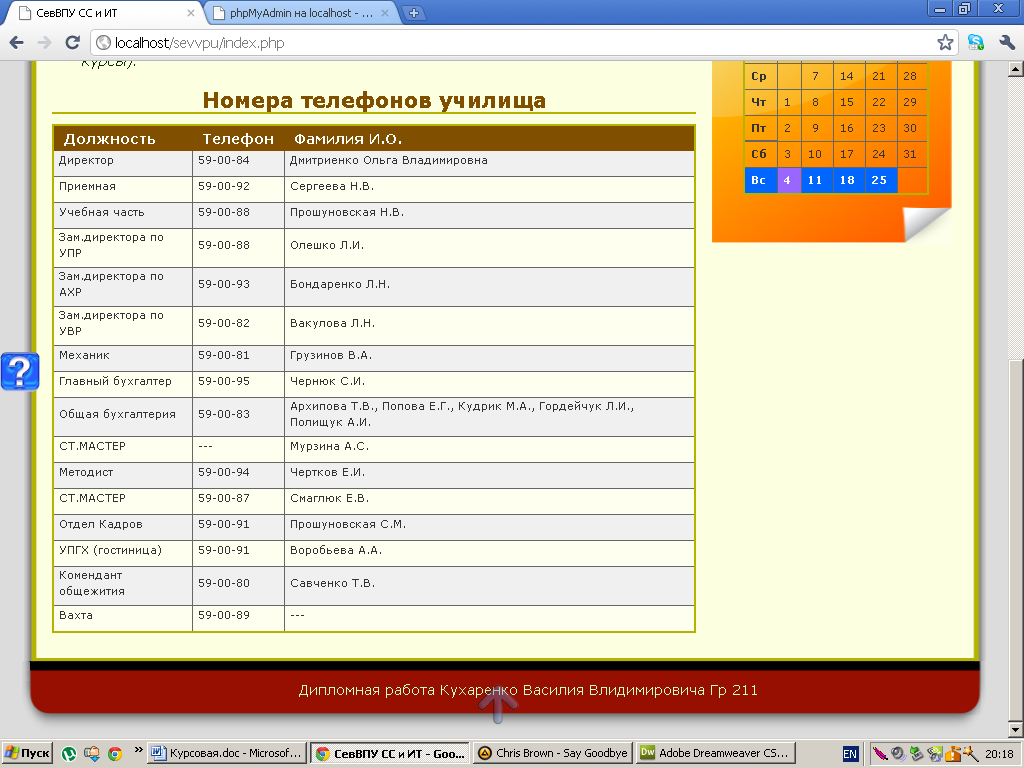Screen dimensions: 1024x768
Task: Click Дмитриенко Ольга Владимировна cell
Action: 489,163
